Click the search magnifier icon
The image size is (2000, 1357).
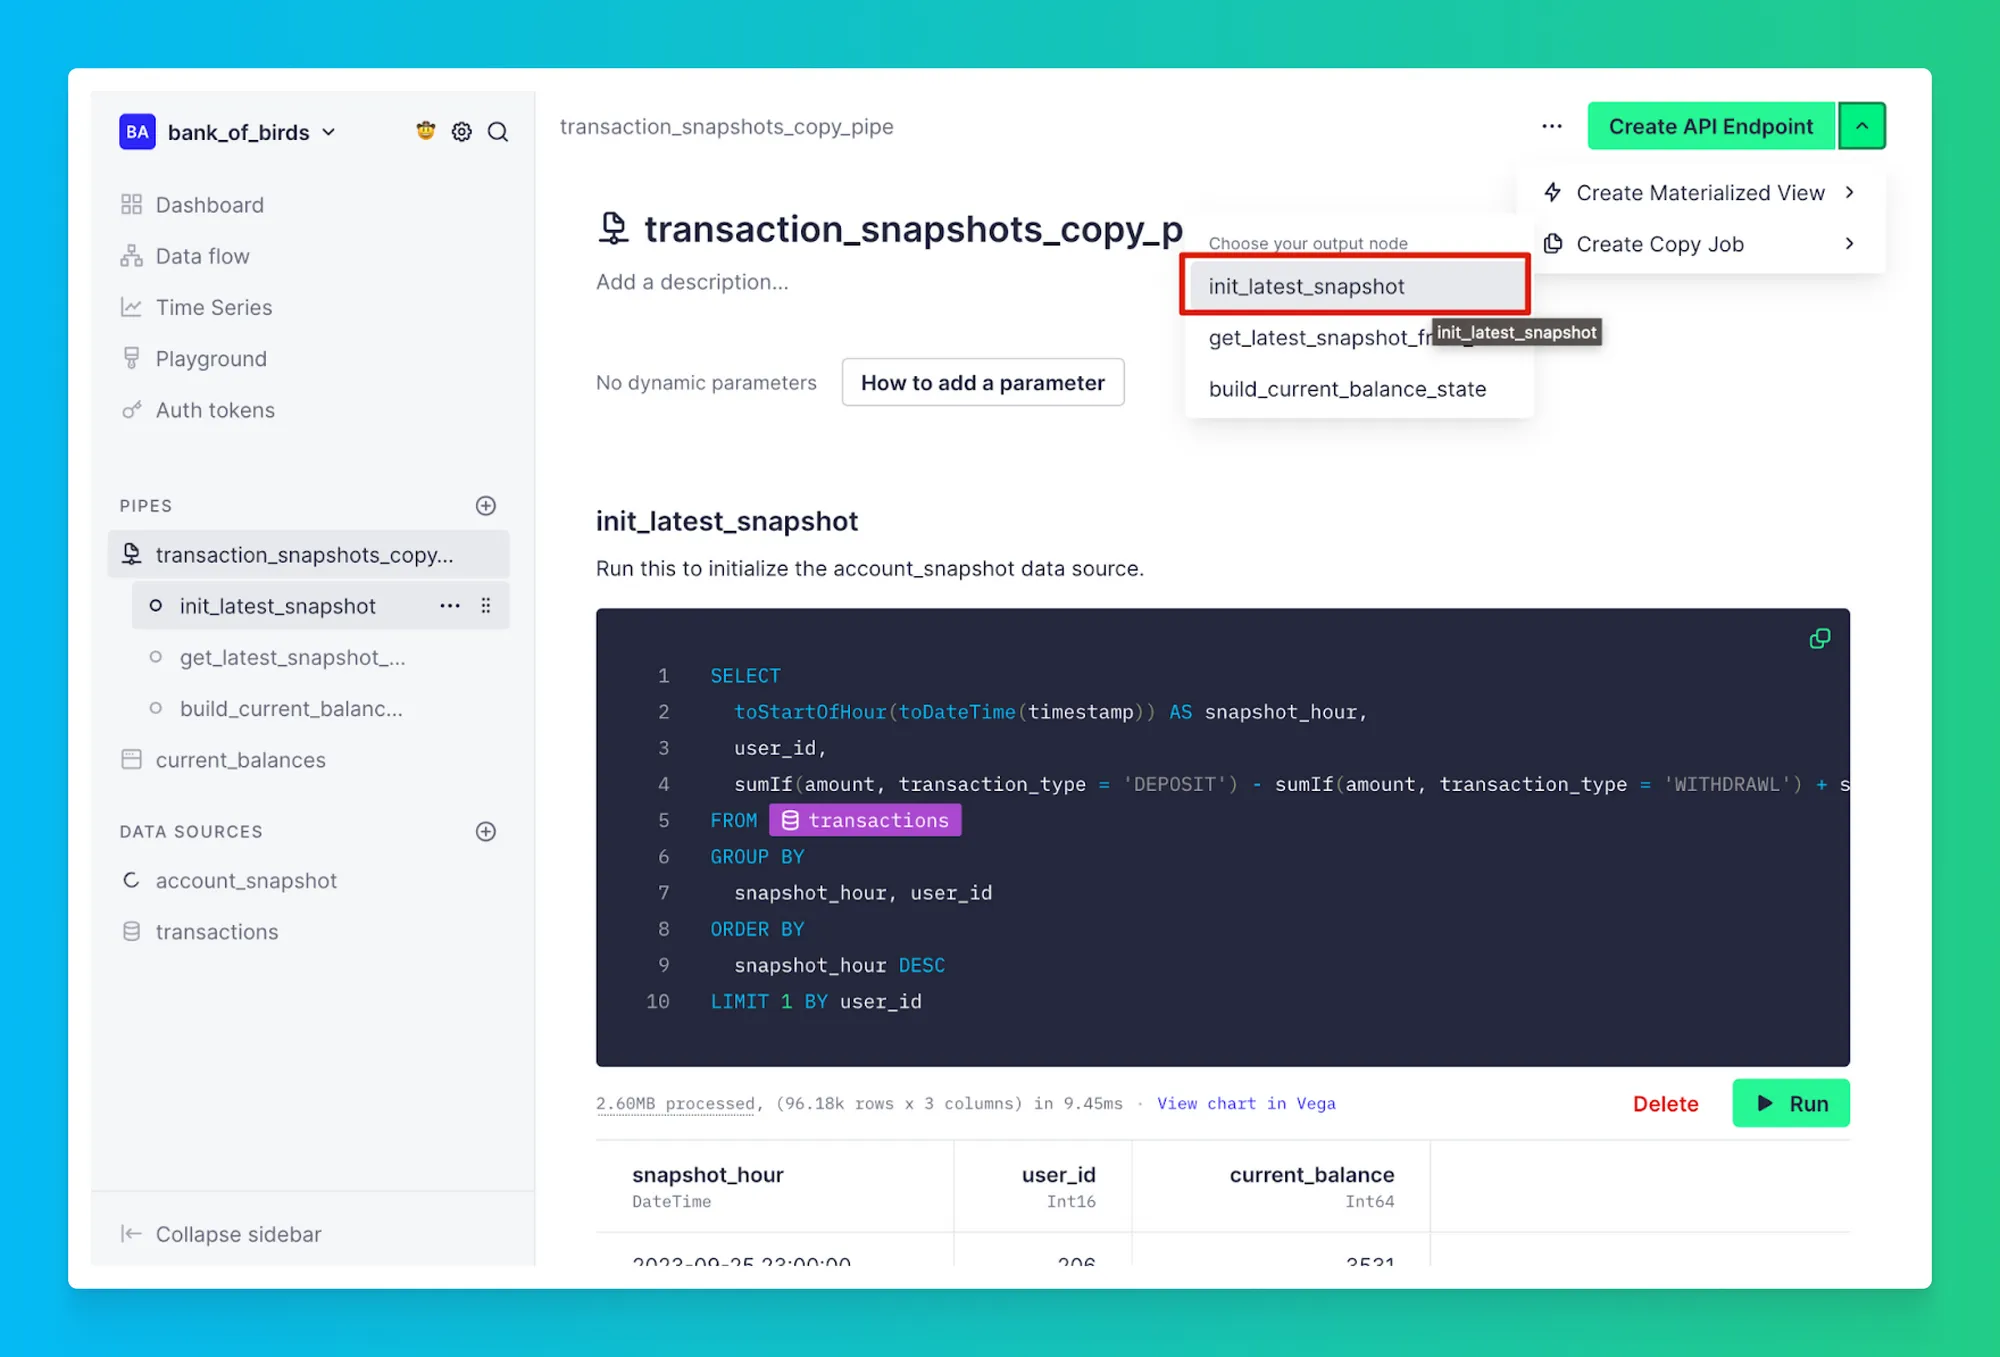(x=497, y=132)
